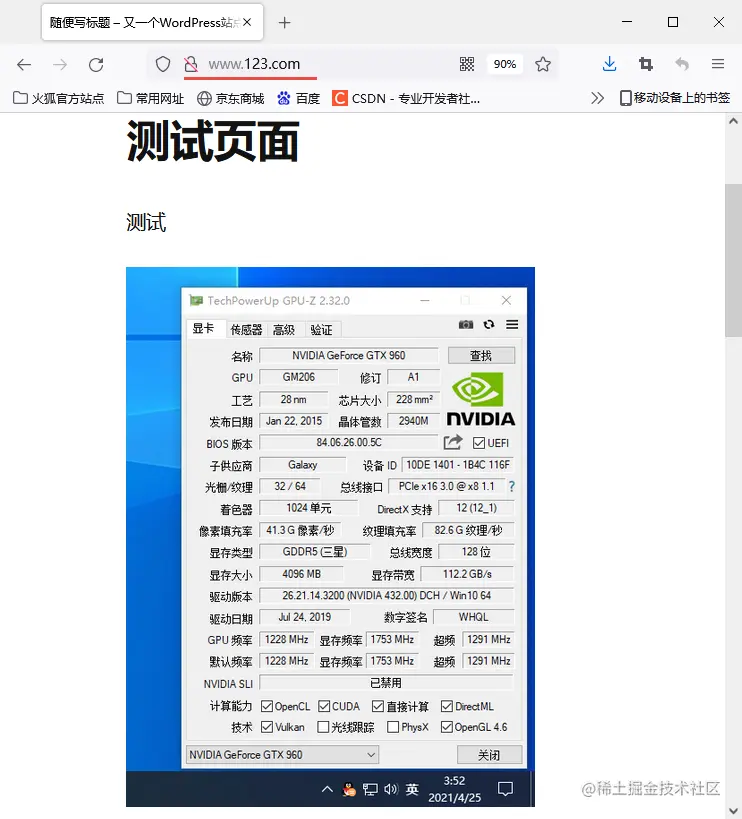The image size is (742, 819).
Task: Toggle the PhysX checkbox
Action: coord(393,727)
